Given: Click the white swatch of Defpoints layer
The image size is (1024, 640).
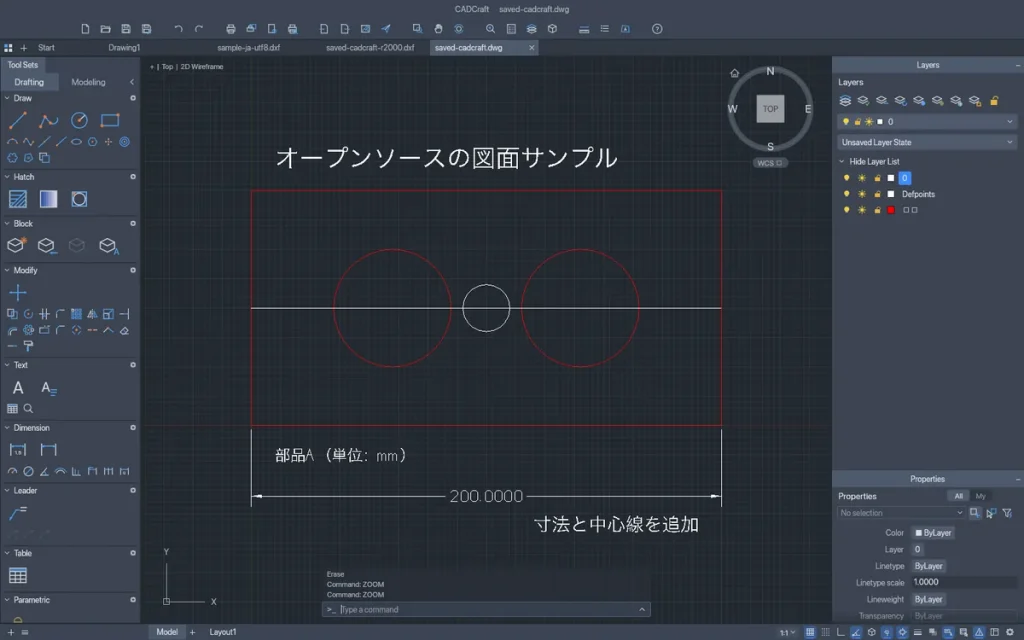Looking at the screenshot, I should pos(891,194).
